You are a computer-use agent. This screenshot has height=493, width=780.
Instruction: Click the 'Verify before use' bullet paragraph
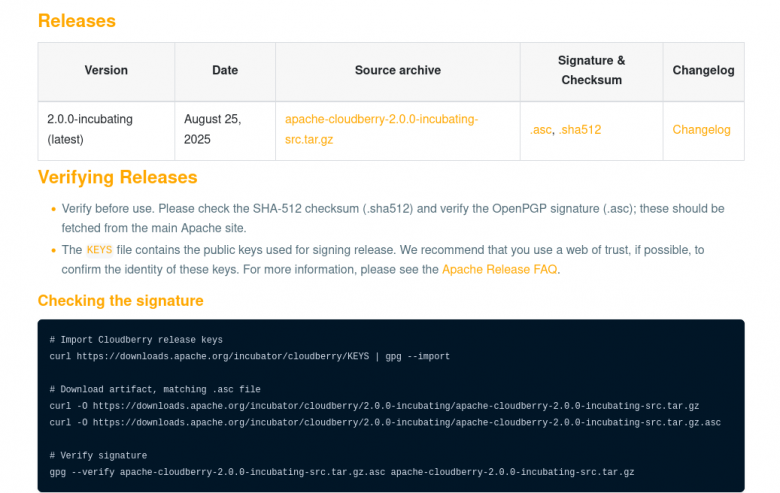point(392,218)
